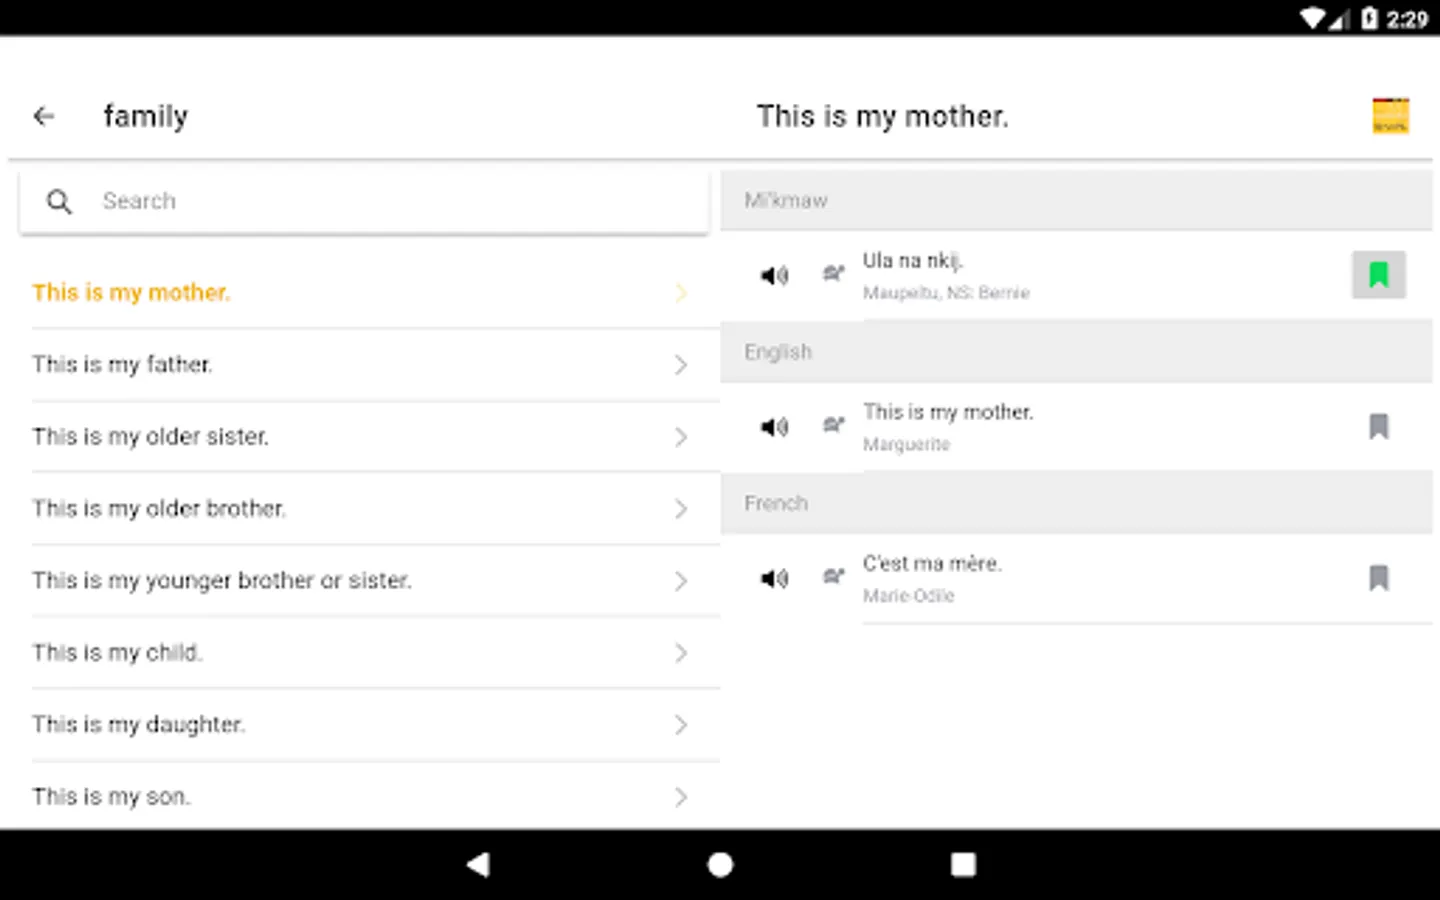Tap the slow playback turtle icon for English
This screenshot has width=1440, height=900.
(833, 425)
